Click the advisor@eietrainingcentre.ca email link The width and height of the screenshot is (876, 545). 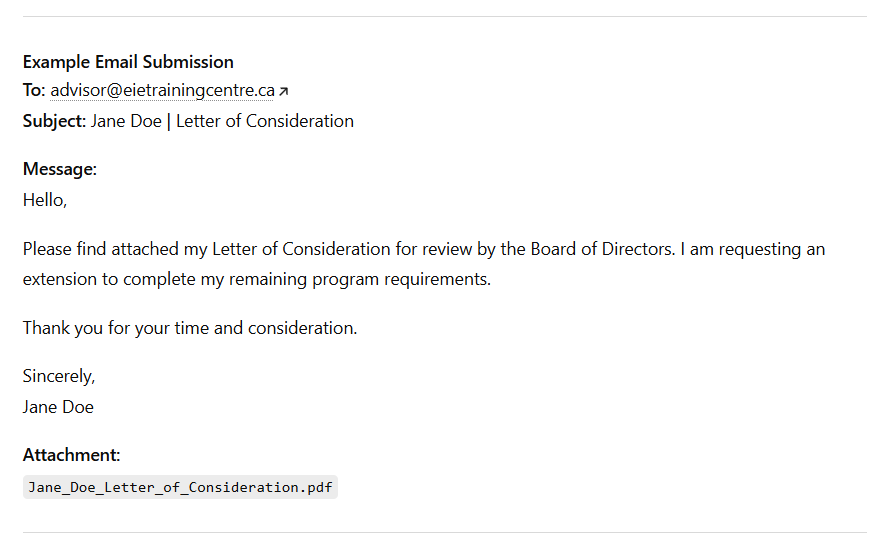pyautogui.click(x=162, y=91)
